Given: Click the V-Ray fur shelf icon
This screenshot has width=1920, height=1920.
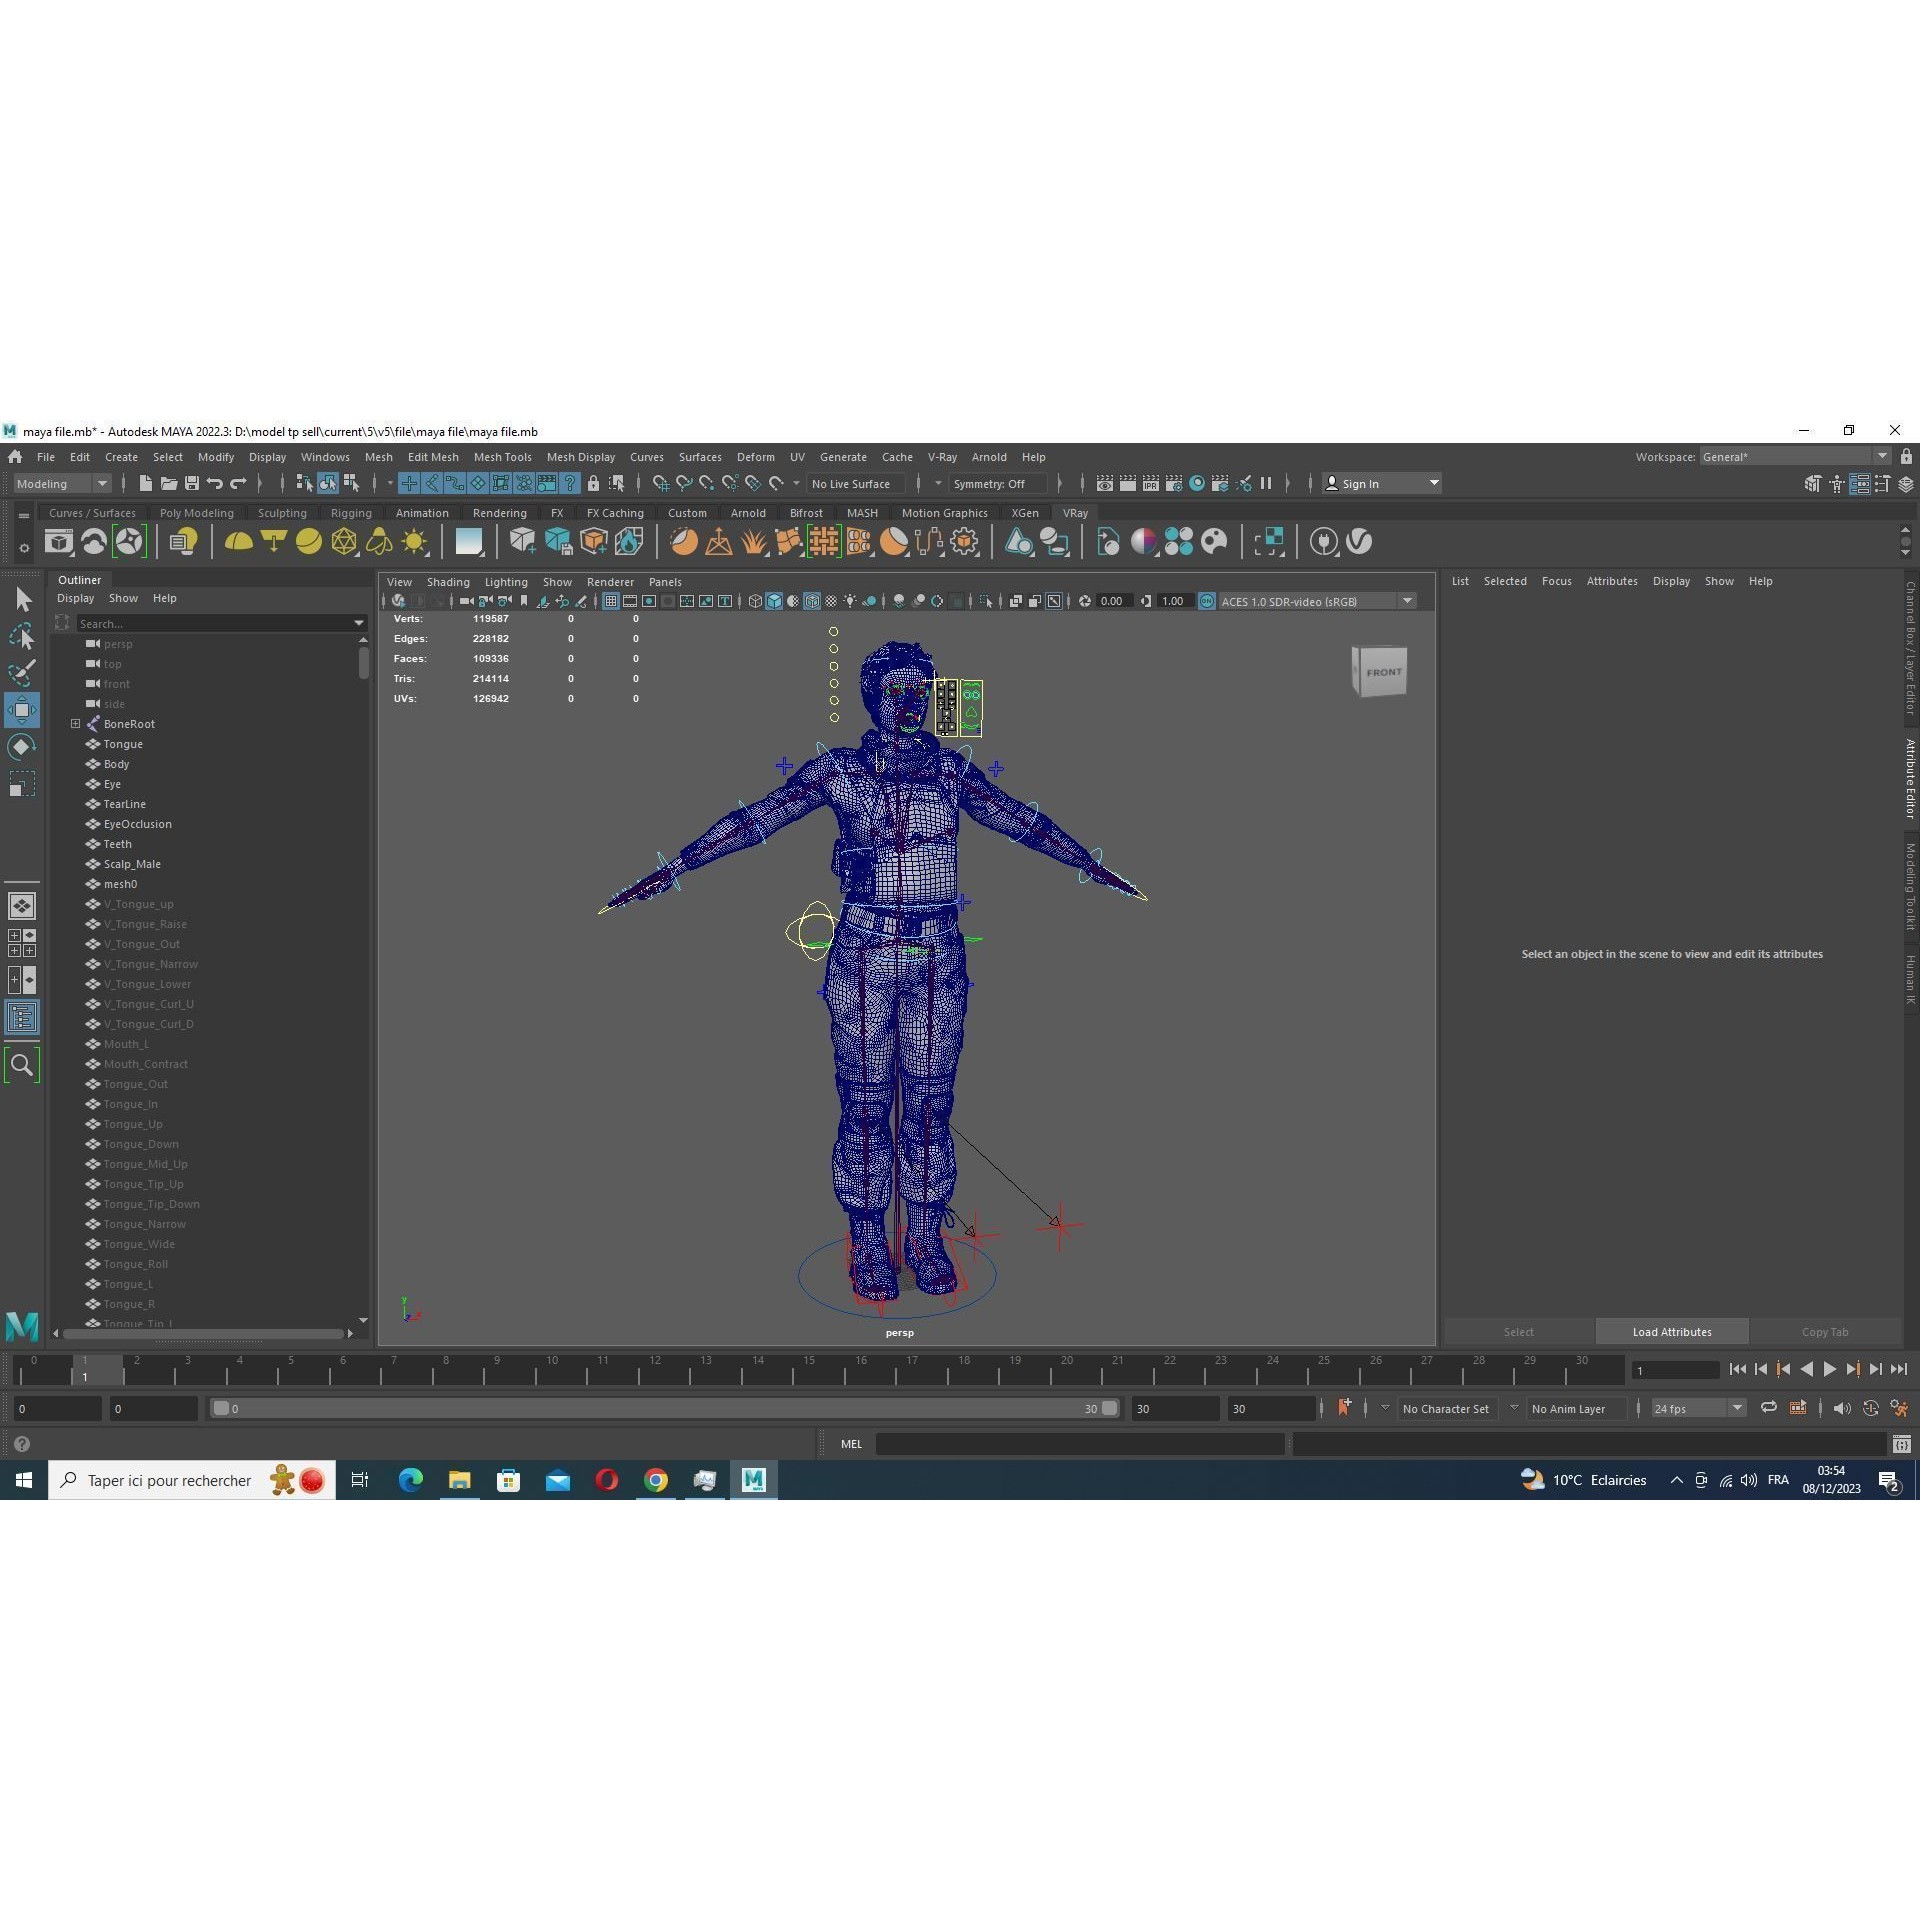Looking at the screenshot, I should pyautogui.click(x=754, y=542).
